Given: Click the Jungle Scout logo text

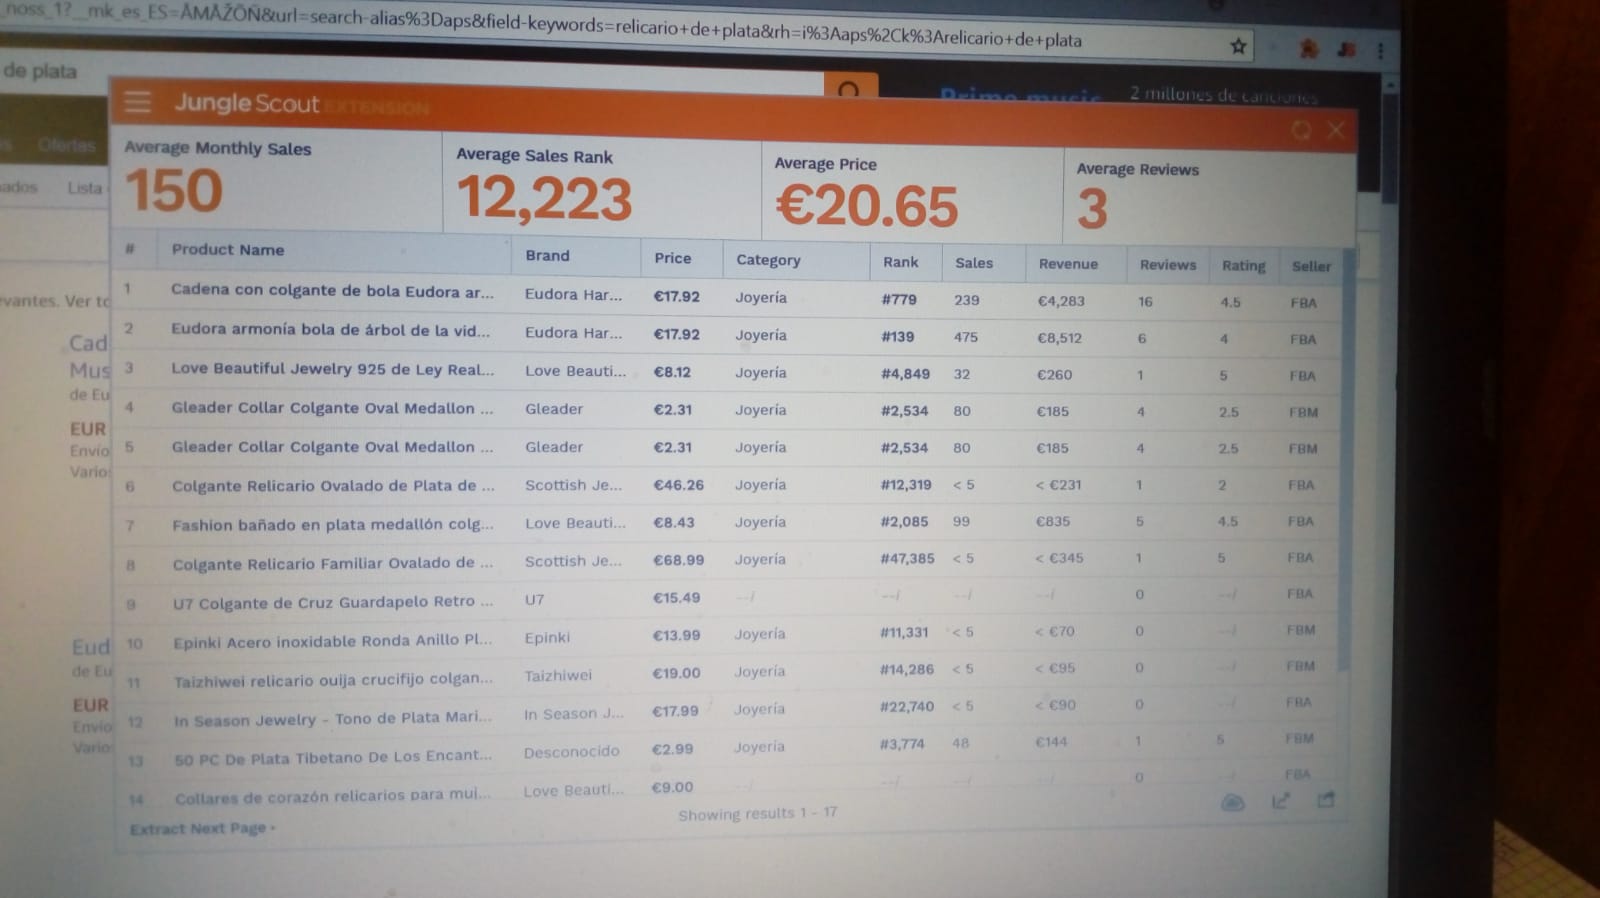Looking at the screenshot, I should [247, 103].
